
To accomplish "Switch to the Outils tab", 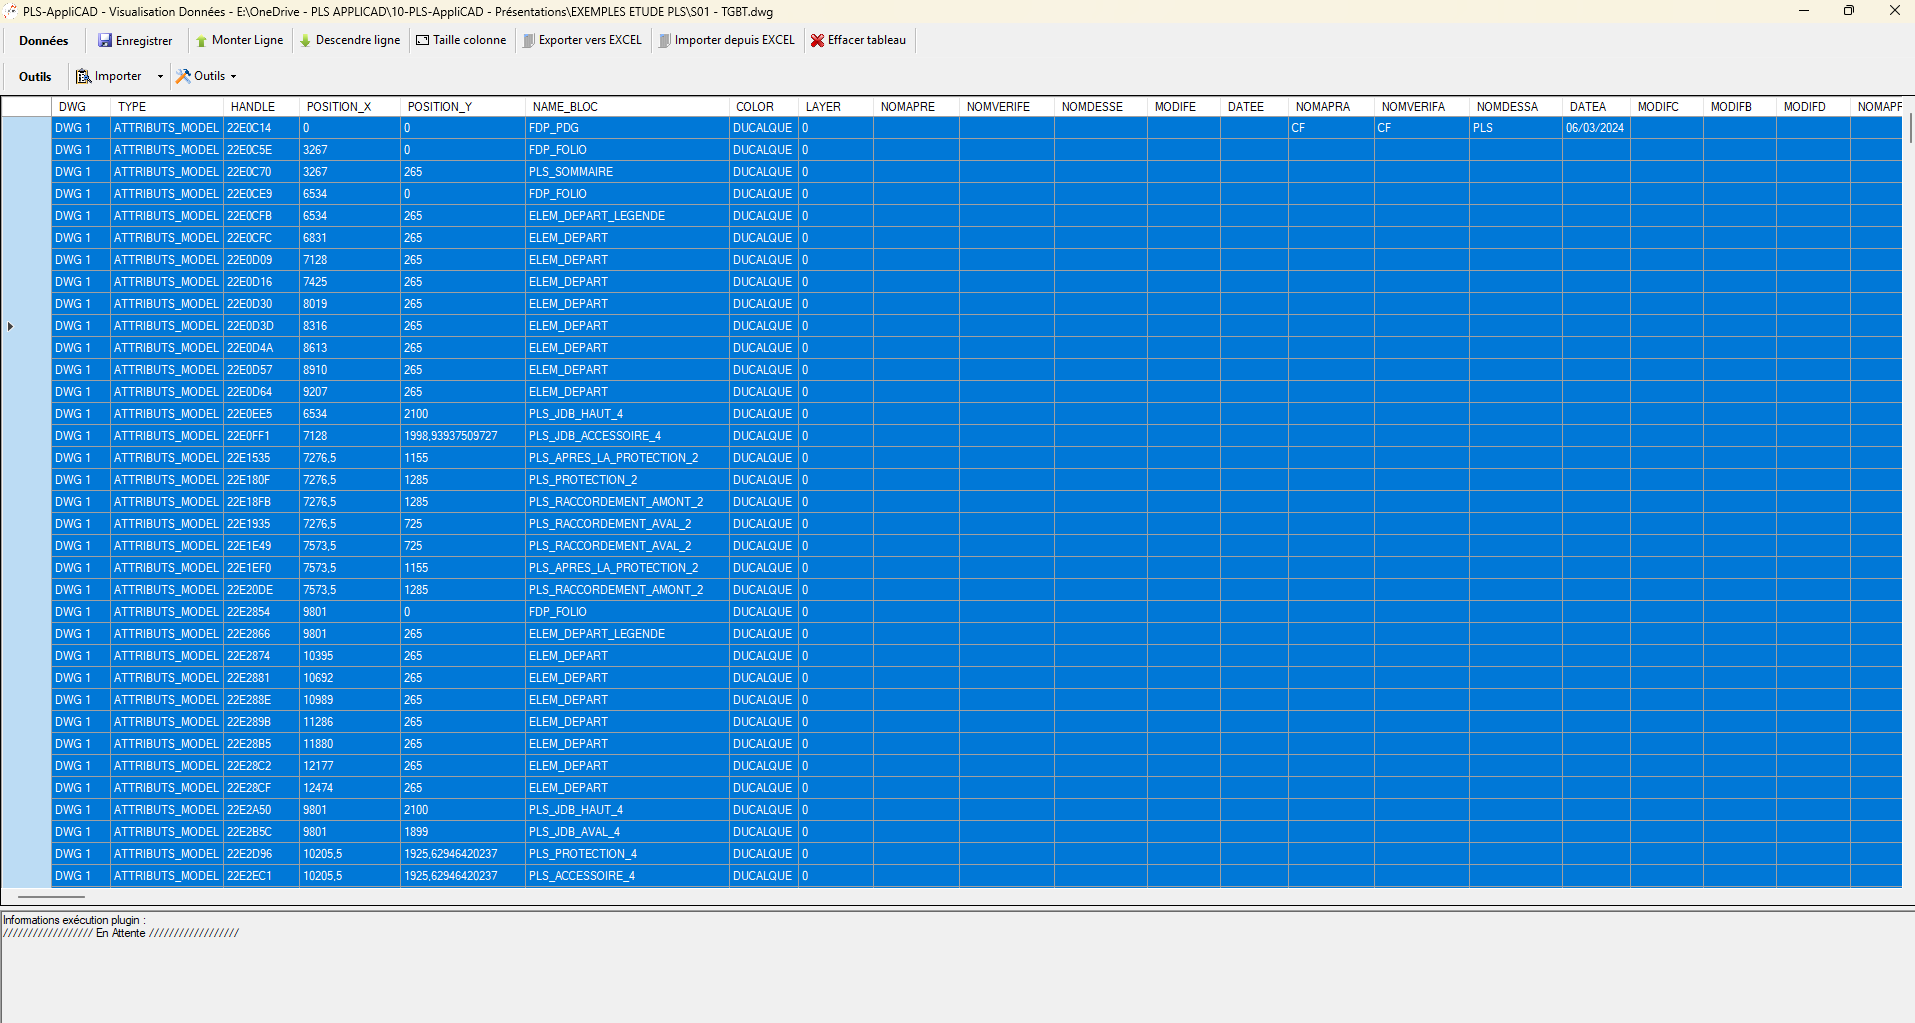I will (x=34, y=76).
